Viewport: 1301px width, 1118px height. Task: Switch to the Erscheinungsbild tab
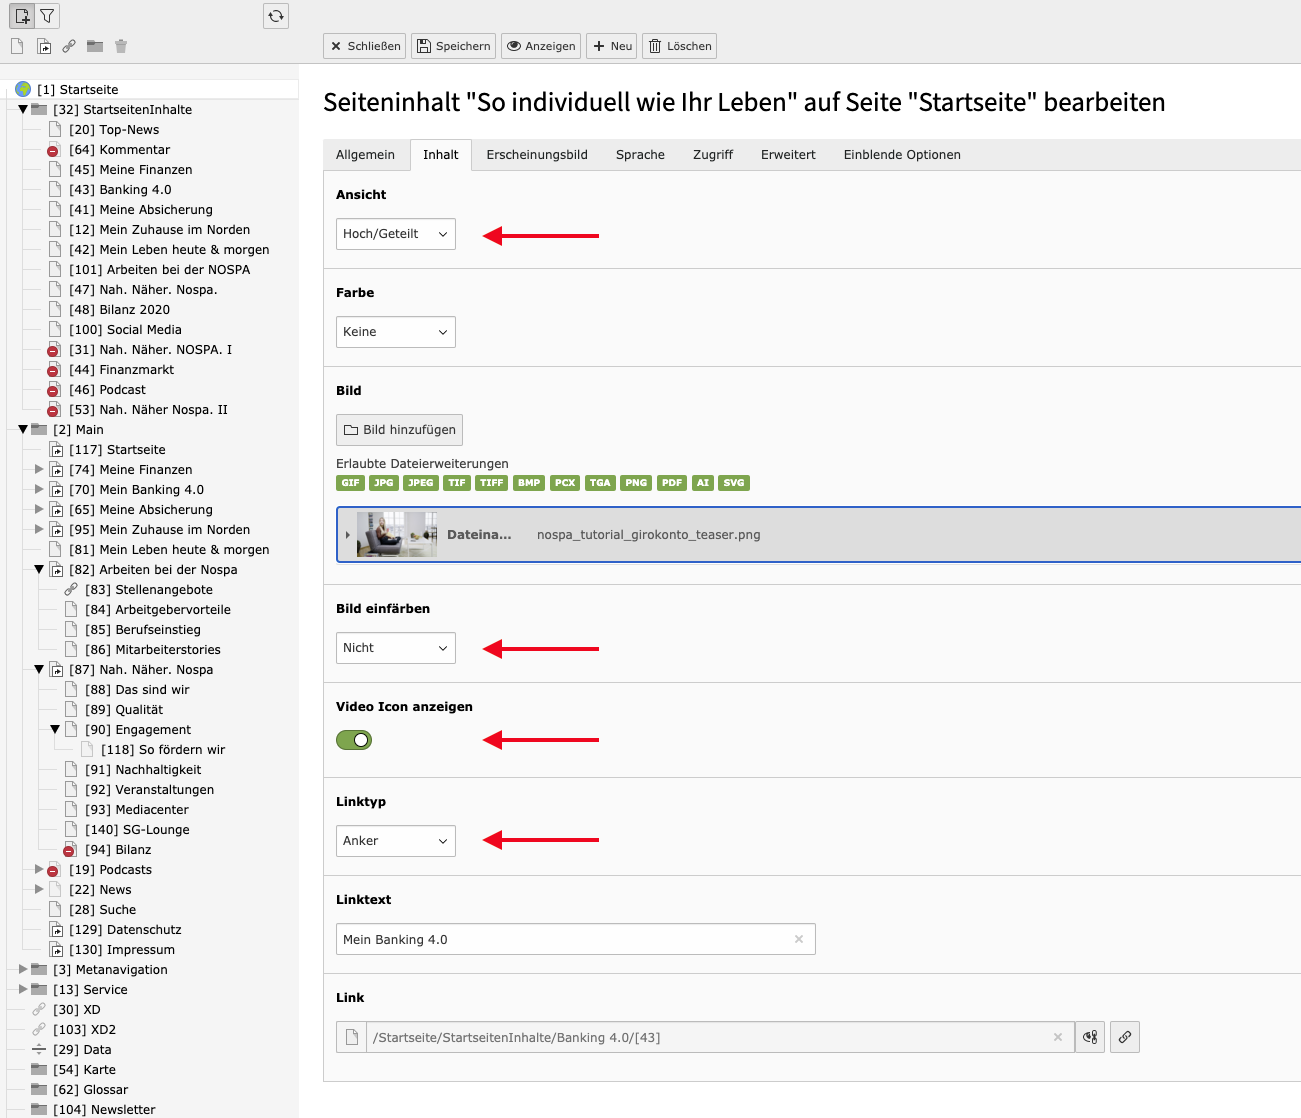(x=537, y=155)
